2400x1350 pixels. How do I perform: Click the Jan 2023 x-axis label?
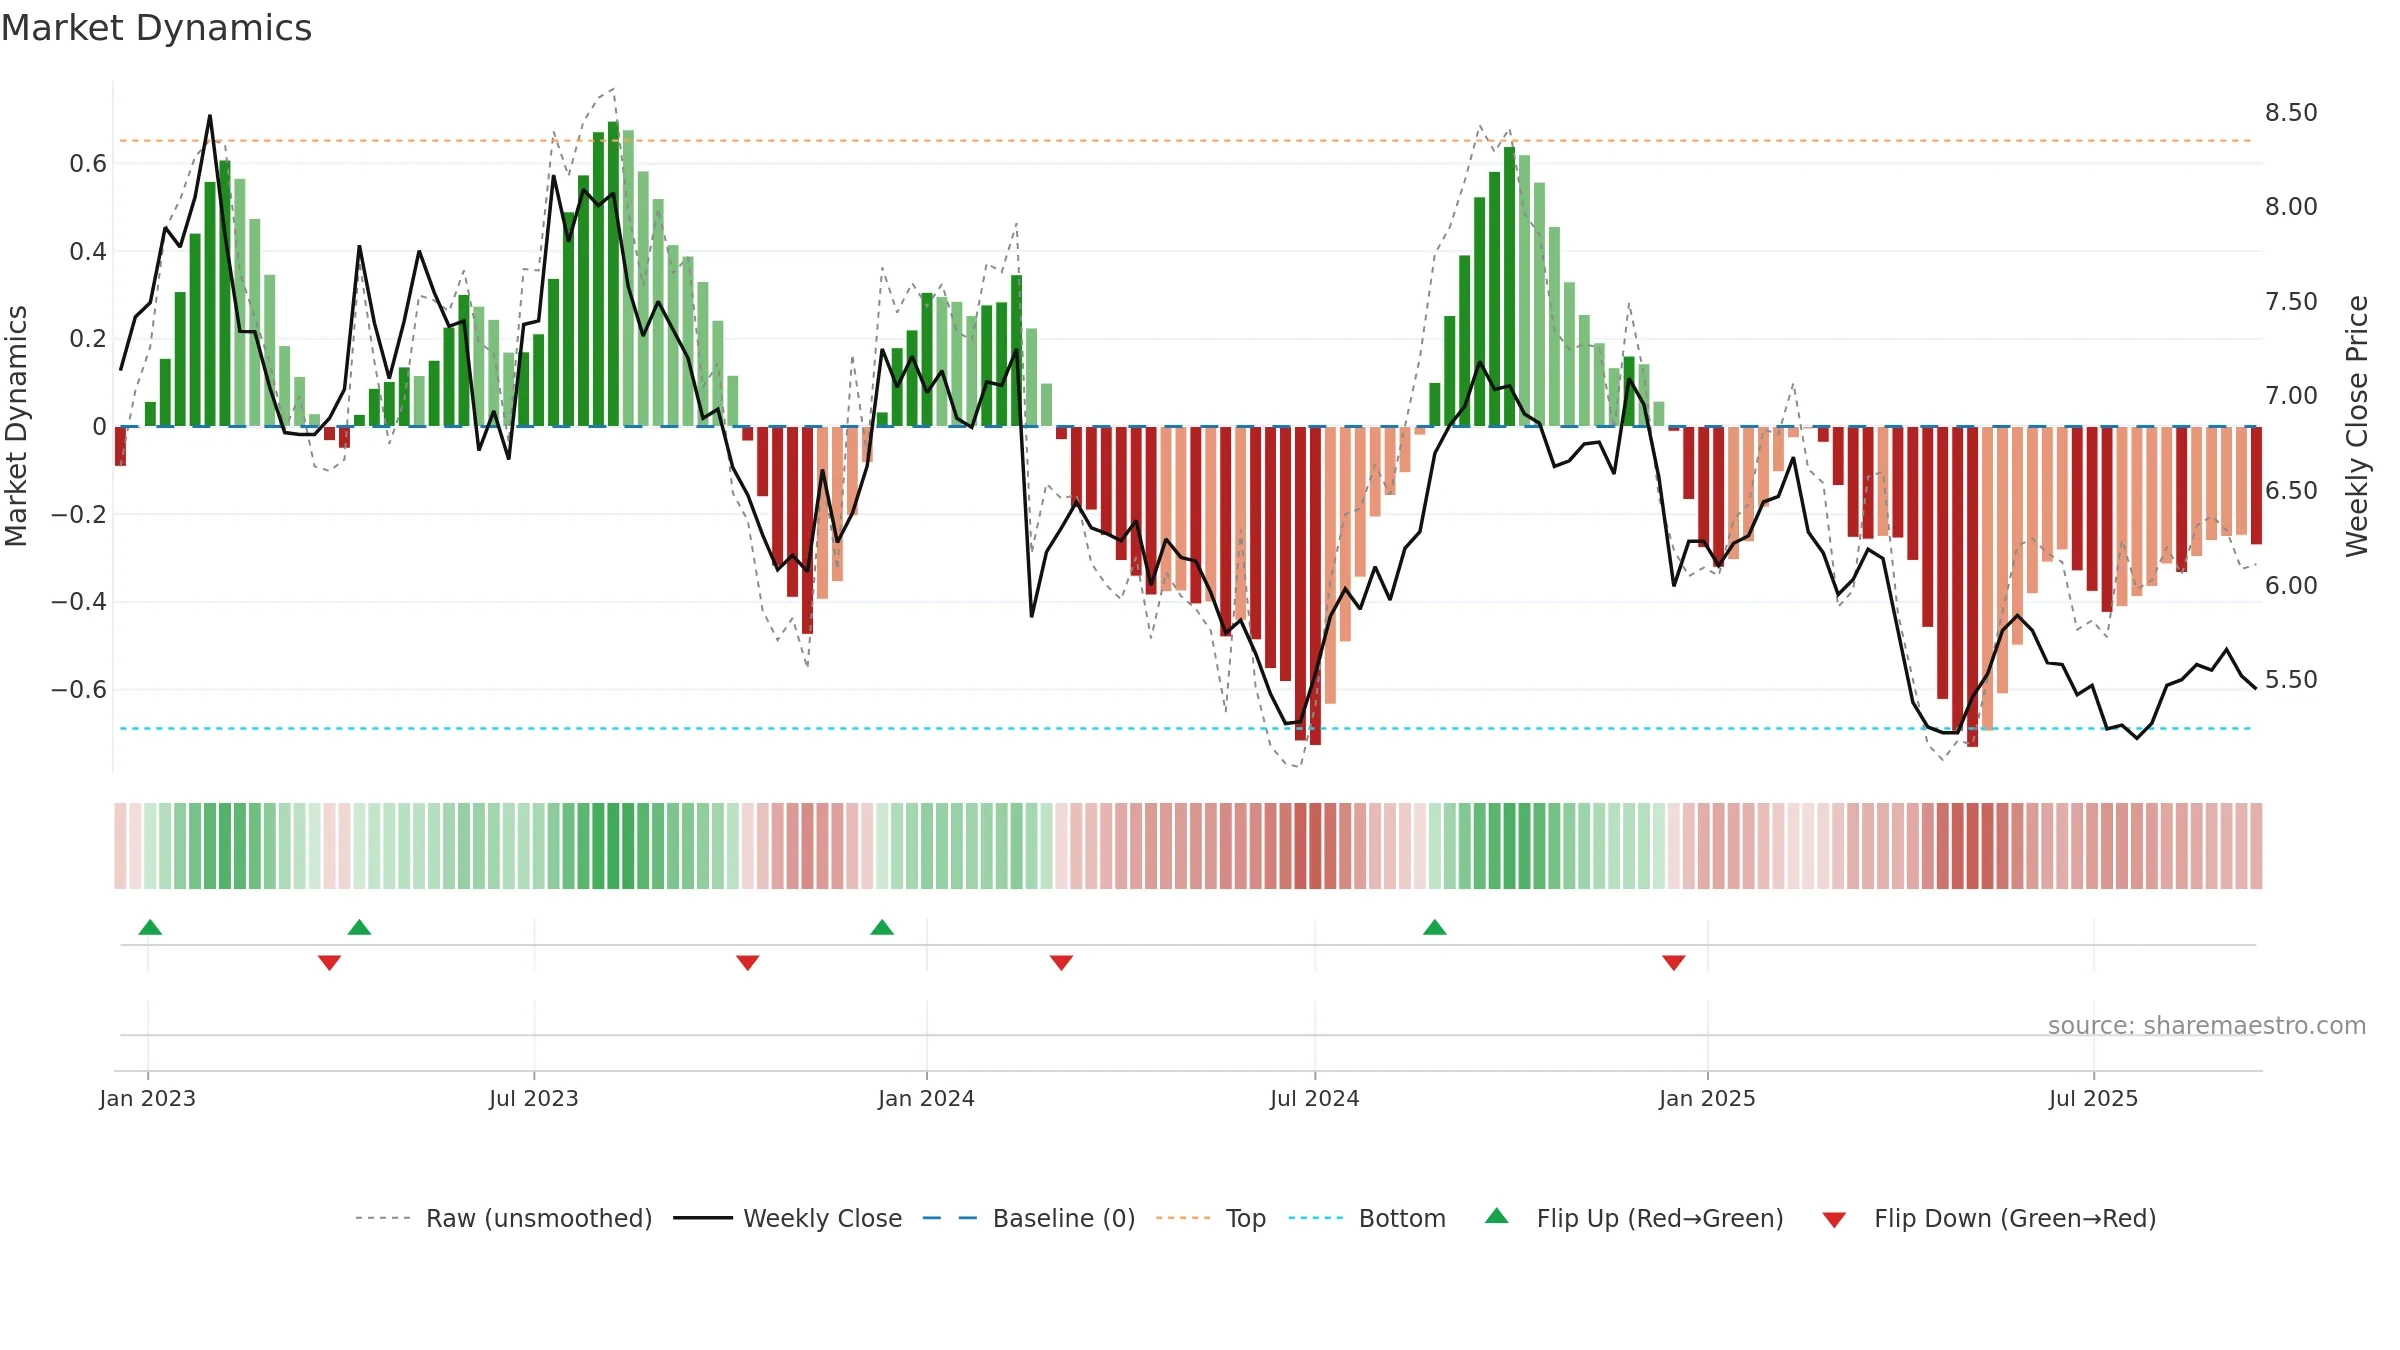148,1098
